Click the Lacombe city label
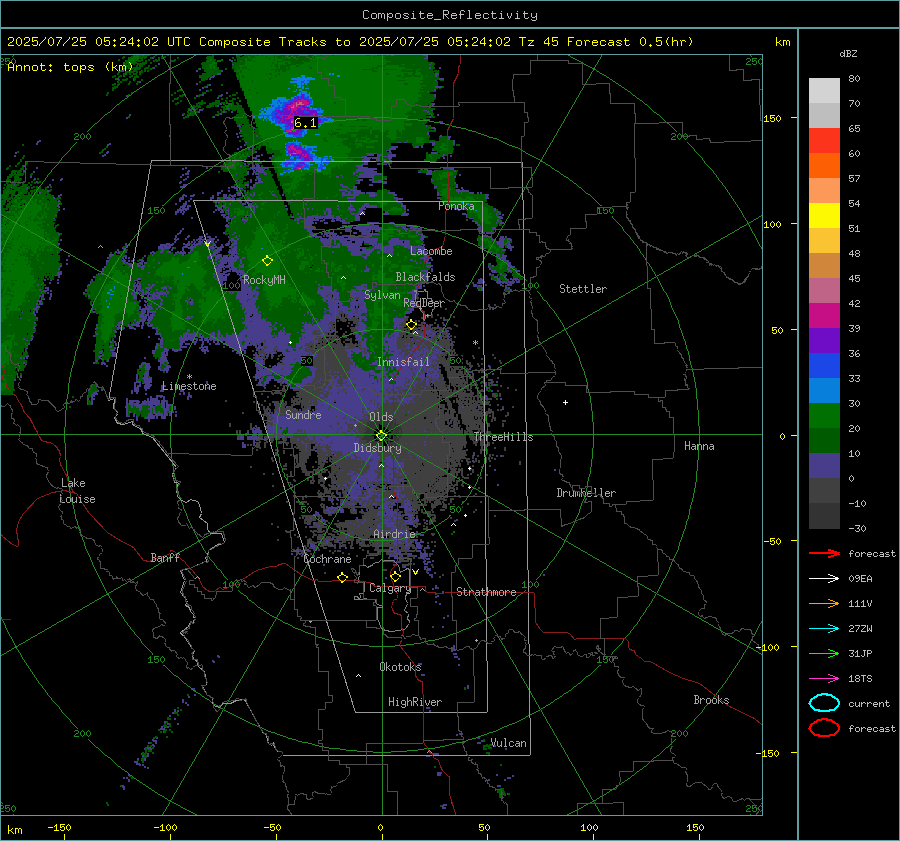This screenshot has width=900, height=841. coord(431,251)
